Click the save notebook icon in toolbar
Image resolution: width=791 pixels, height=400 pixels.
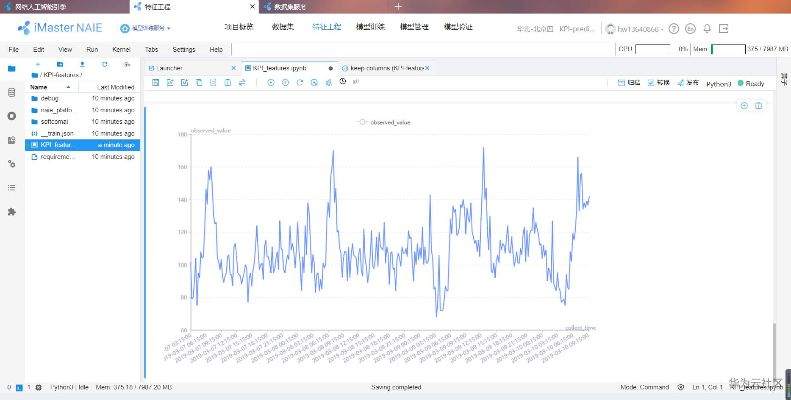pos(156,82)
